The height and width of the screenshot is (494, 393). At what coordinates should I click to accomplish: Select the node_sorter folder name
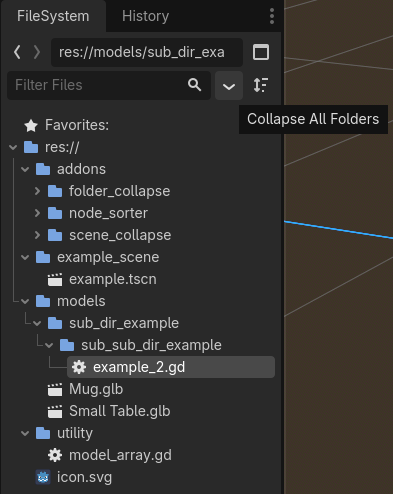[108, 213]
